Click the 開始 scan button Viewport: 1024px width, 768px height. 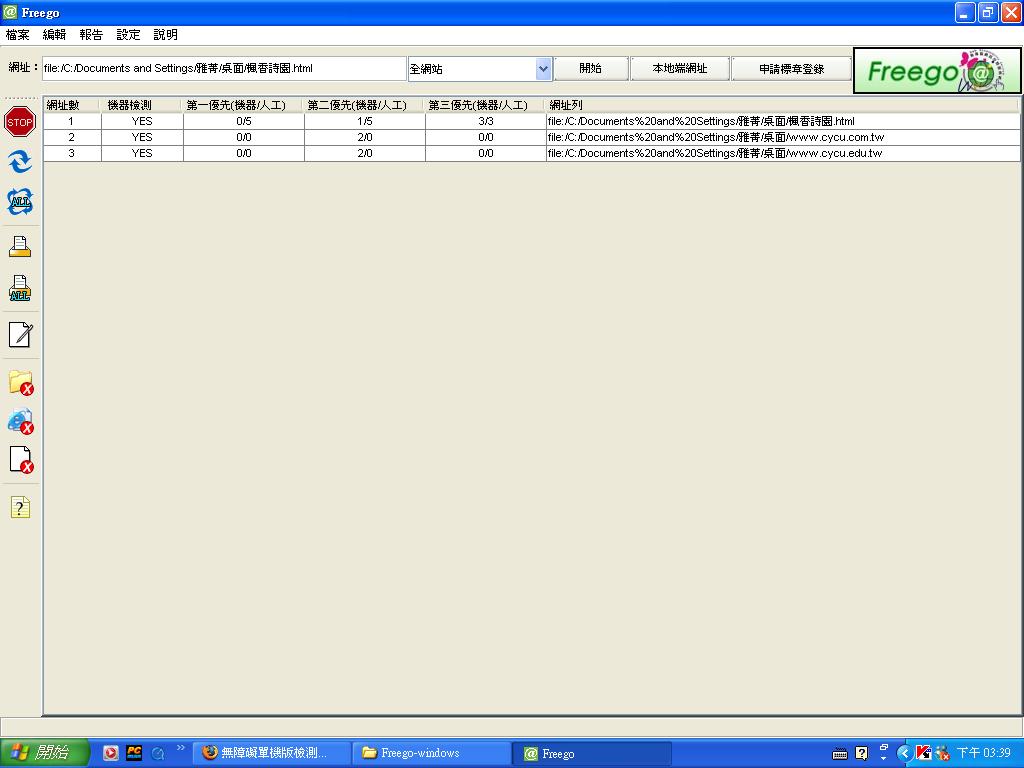click(x=591, y=69)
